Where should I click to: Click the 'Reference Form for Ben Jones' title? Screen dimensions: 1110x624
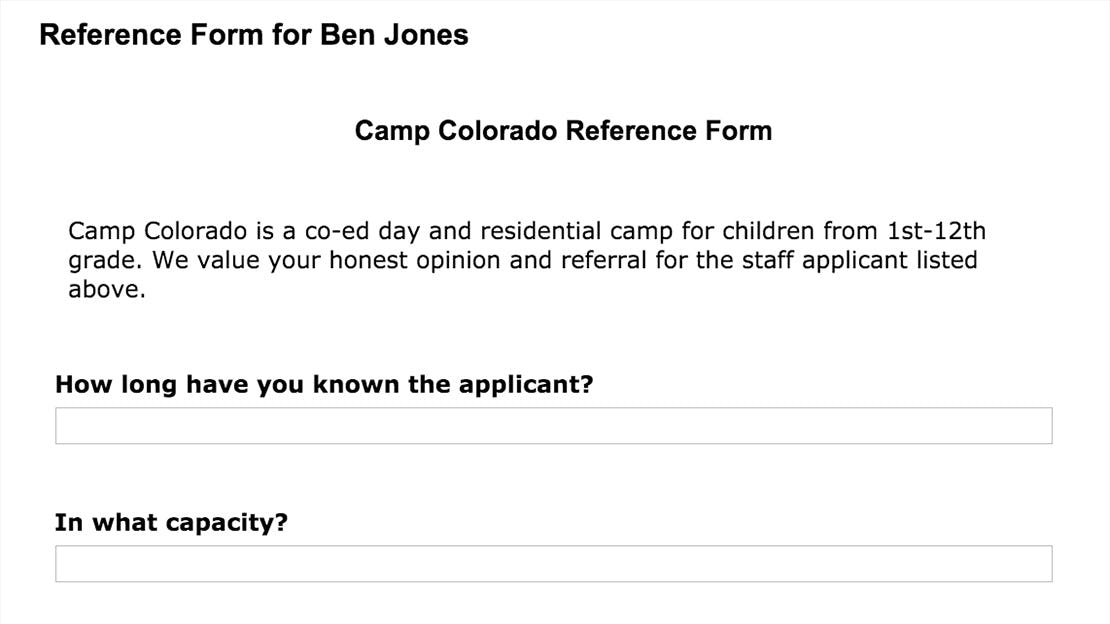pos(253,35)
